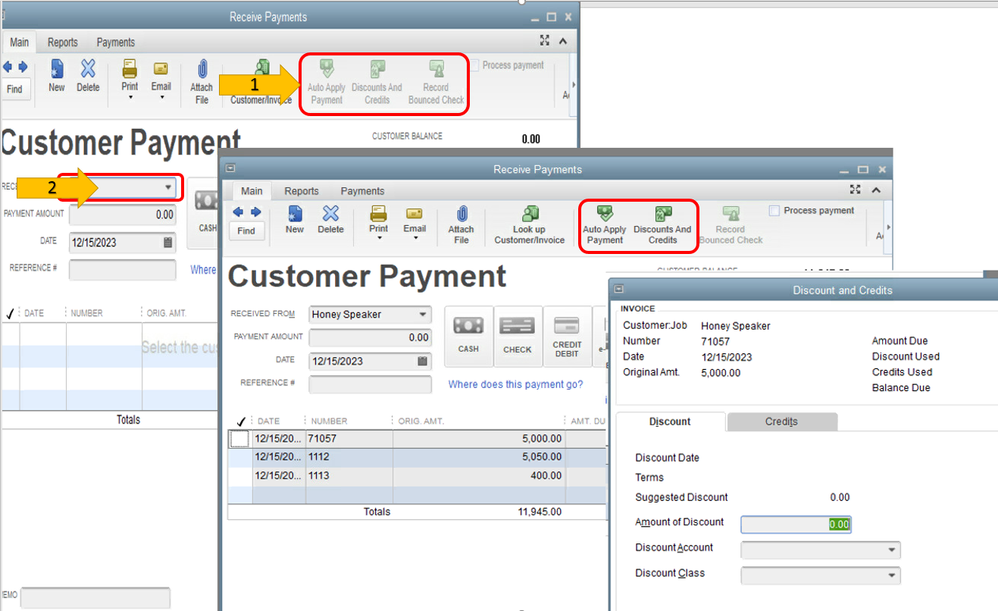Open Reports tab in front Receive Payments window
This screenshot has width=998, height=611.
pyautogui.click(x=301, y=191)
